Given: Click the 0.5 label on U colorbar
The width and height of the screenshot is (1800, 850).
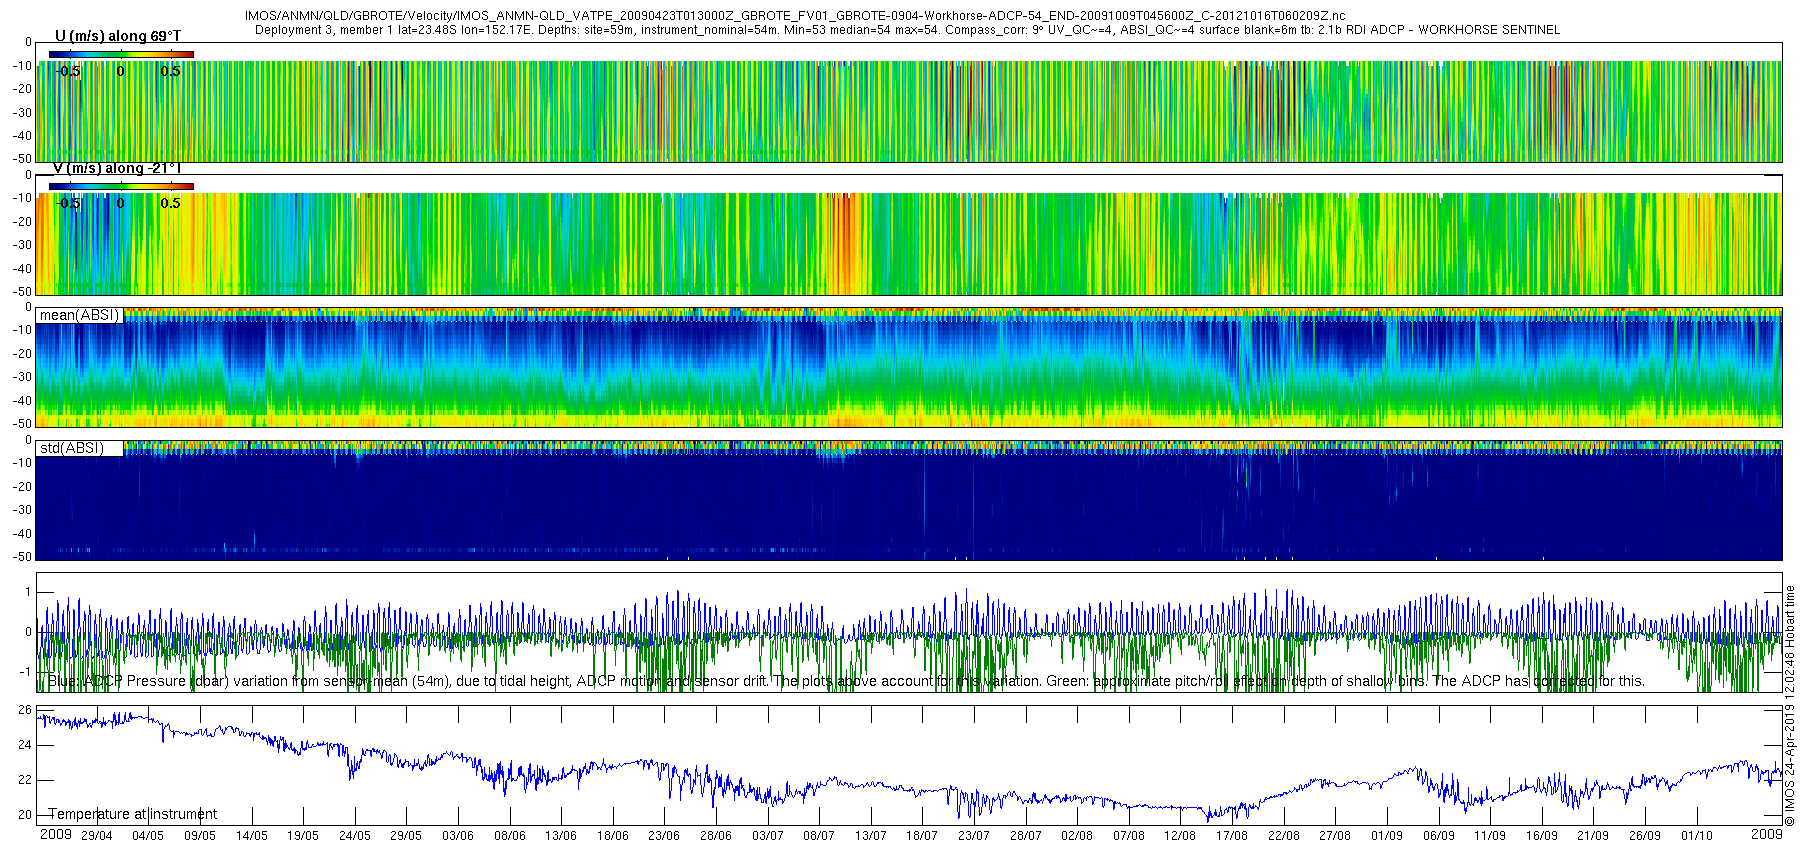Looking at the screenshot, I should tap(171, 71).
